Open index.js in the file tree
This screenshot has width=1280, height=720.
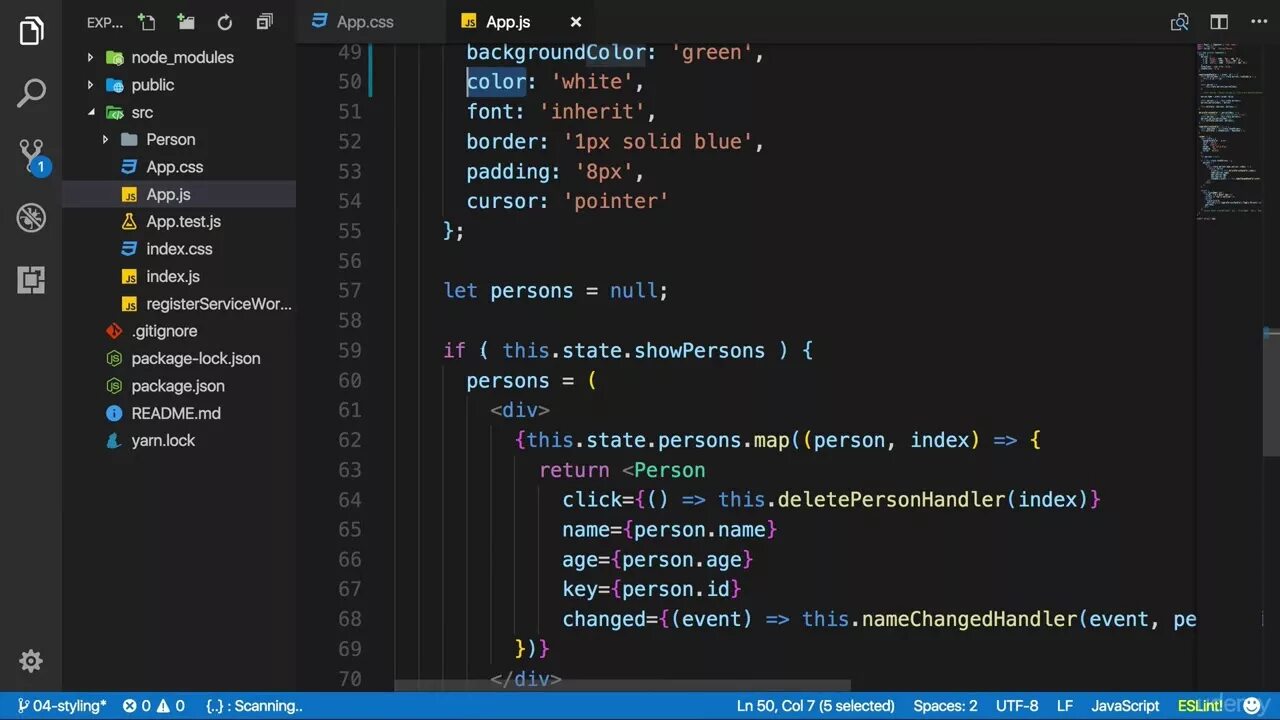point(173,276)
